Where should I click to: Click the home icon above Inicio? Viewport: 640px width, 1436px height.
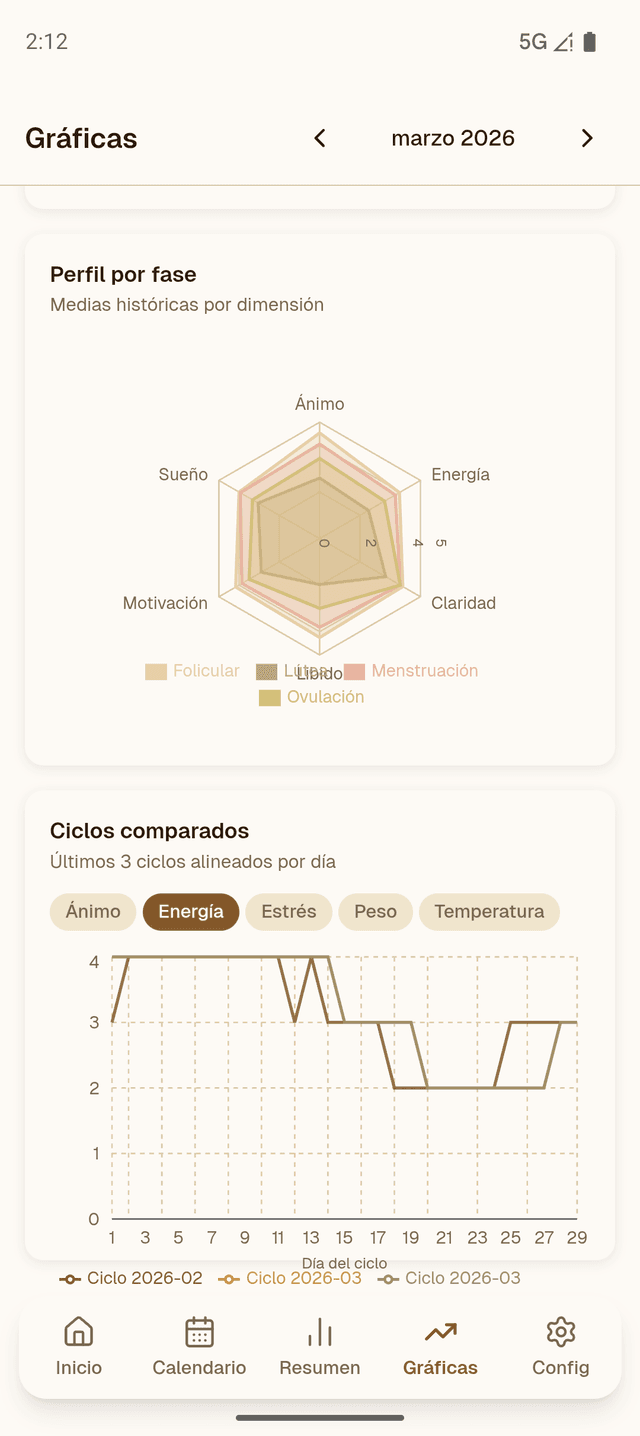pyautogui.click(x=78, y=1331)
